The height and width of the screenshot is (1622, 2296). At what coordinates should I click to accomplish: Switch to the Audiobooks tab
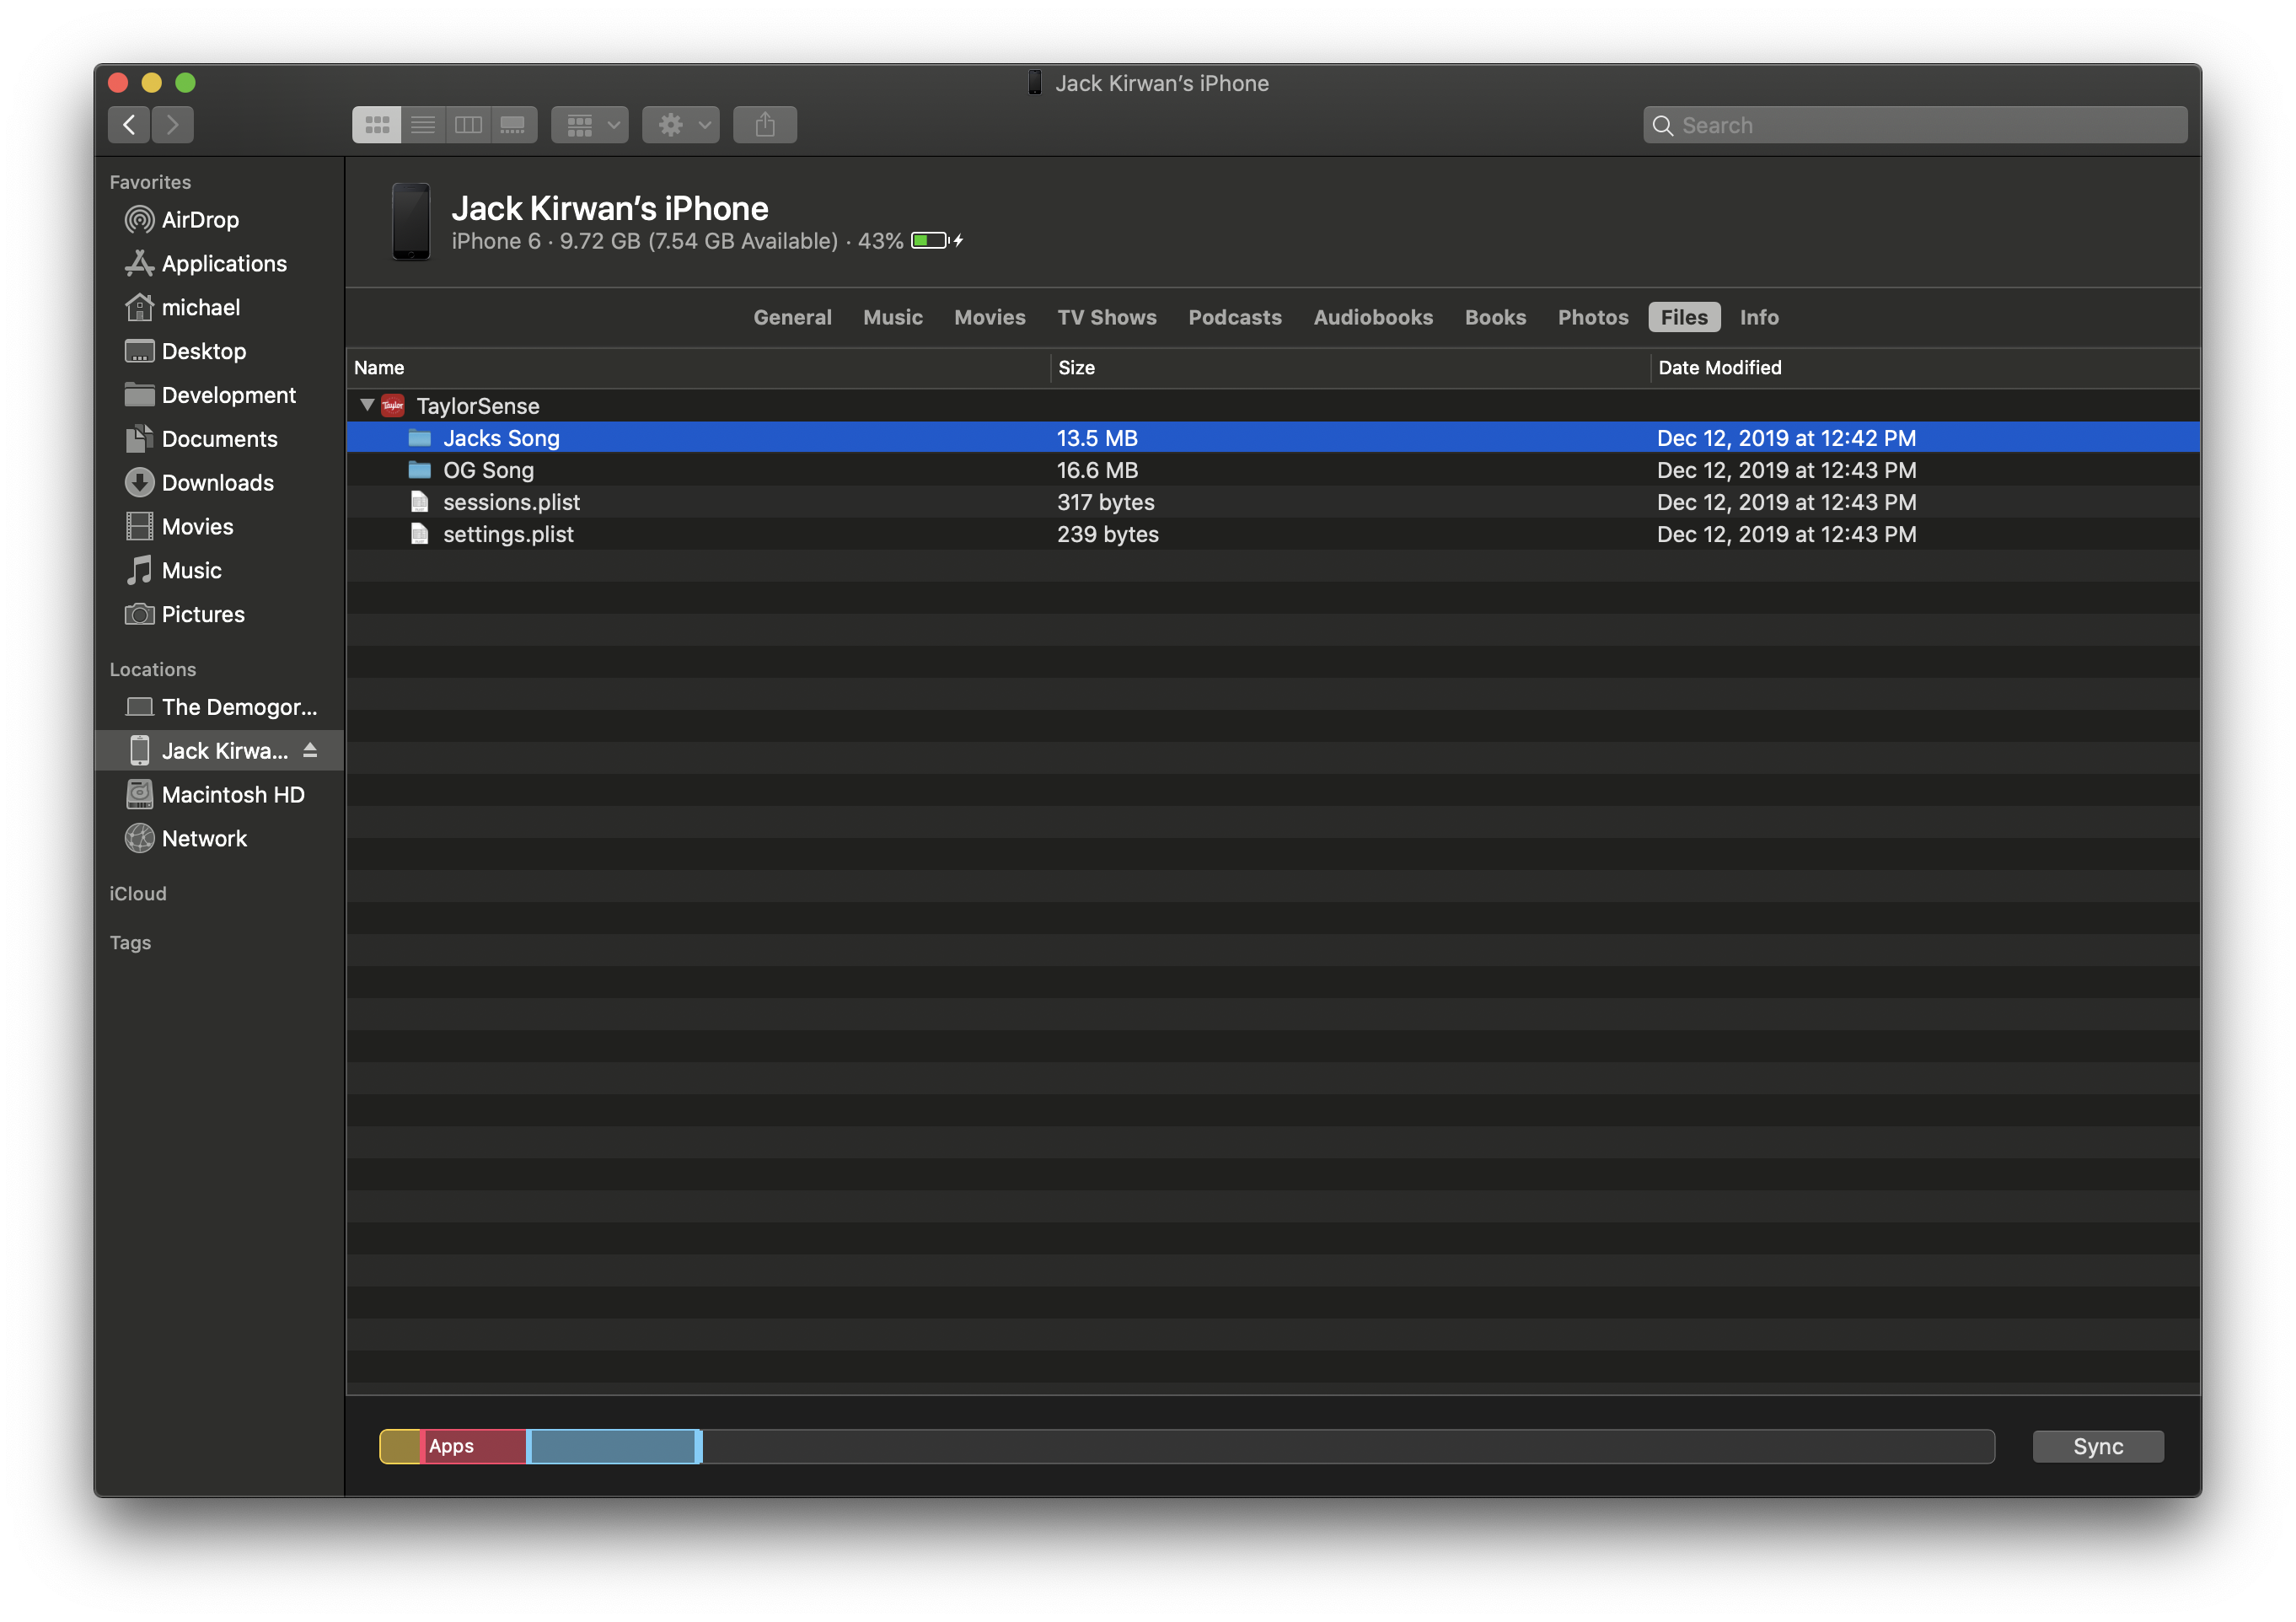pos(1373,317)
